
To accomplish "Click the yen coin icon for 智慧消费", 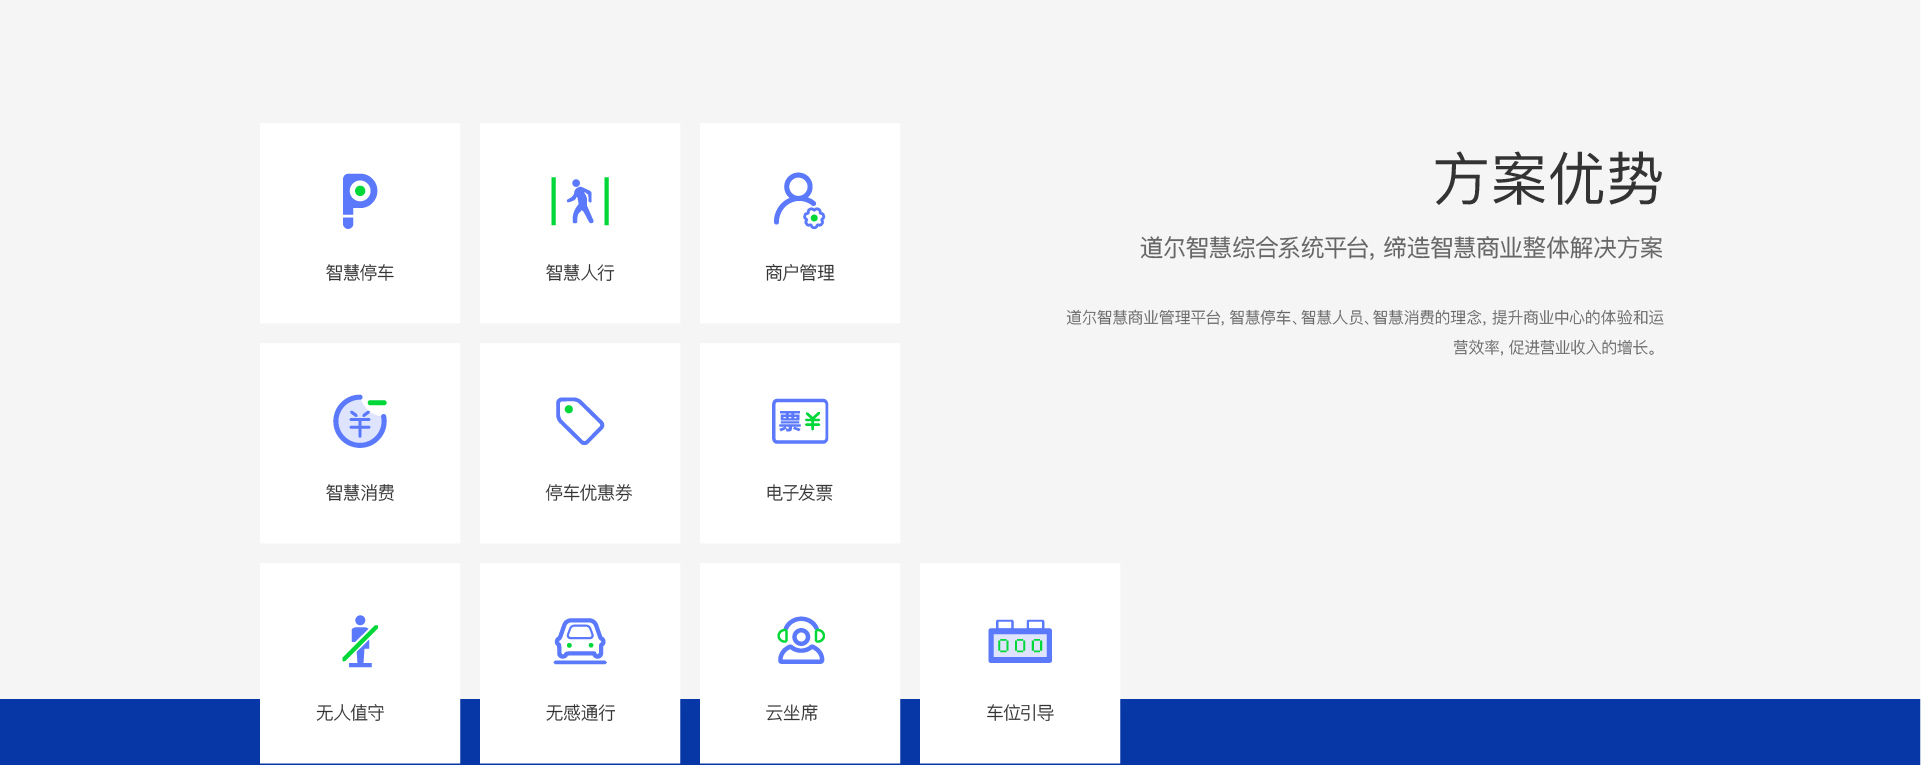I will click(x=360, y=421).
